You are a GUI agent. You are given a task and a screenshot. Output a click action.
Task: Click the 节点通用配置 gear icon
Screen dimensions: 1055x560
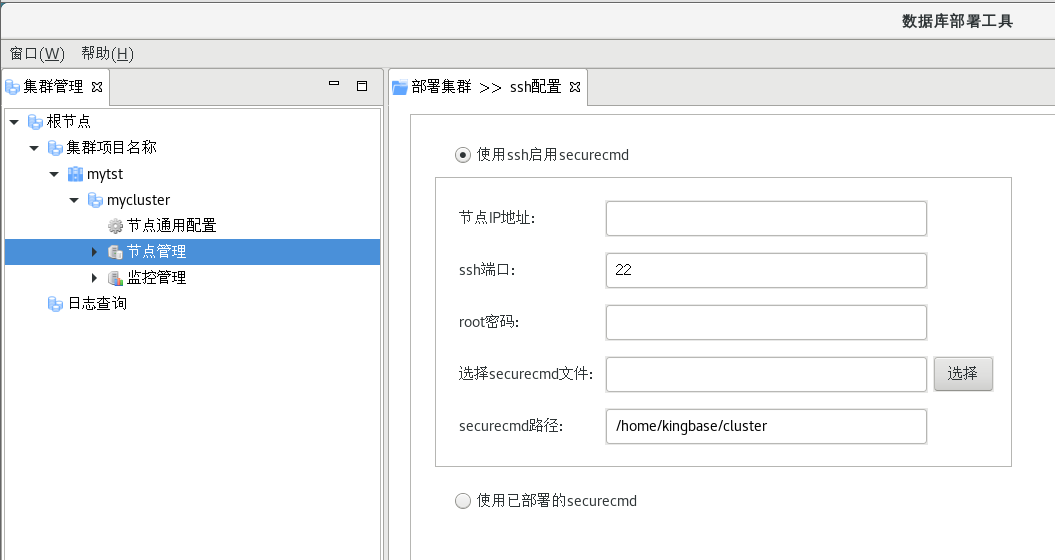click(x=116, y=226)
